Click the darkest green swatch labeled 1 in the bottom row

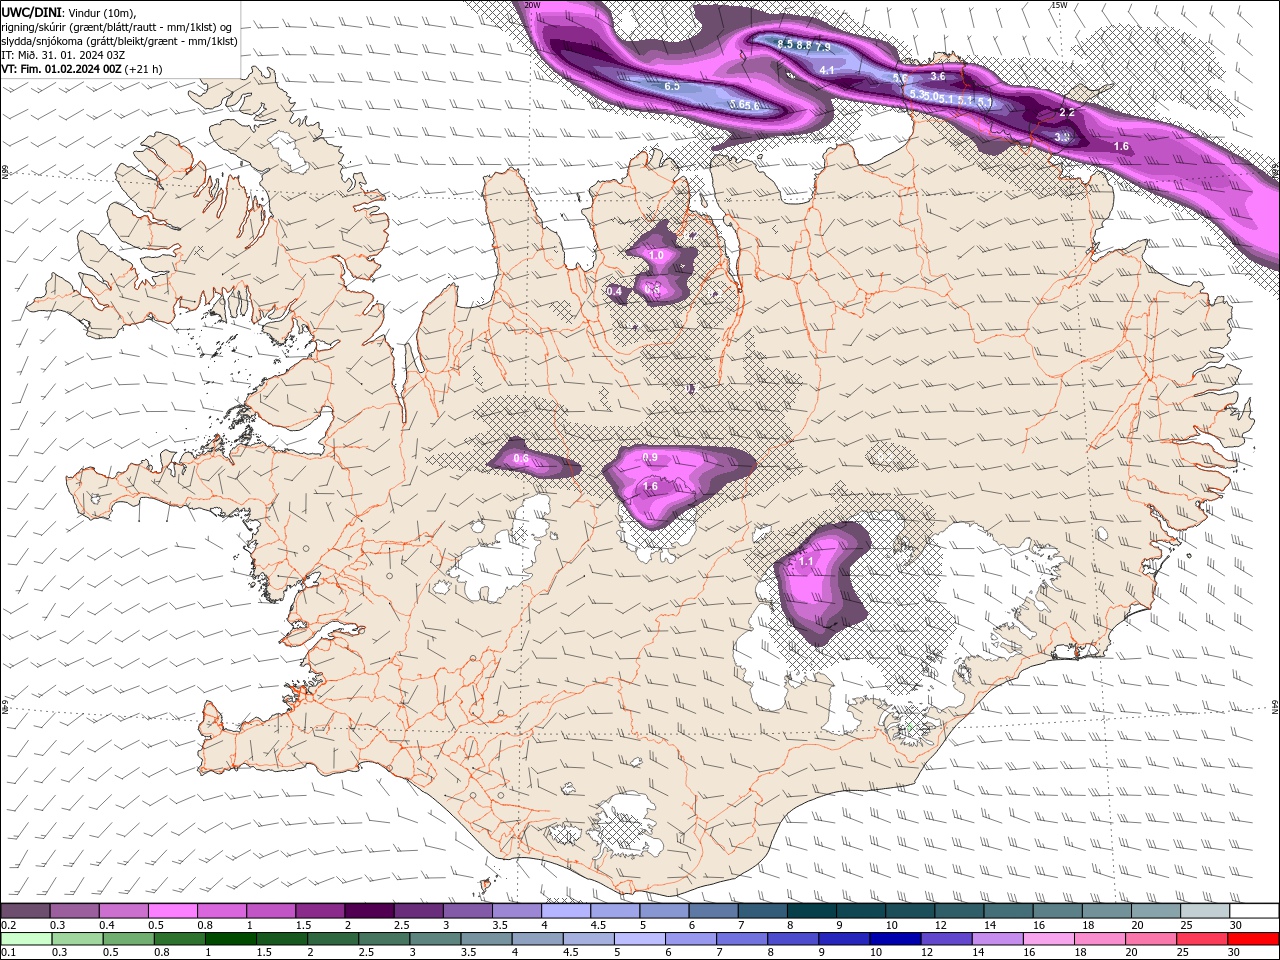[x=230, y=939]
